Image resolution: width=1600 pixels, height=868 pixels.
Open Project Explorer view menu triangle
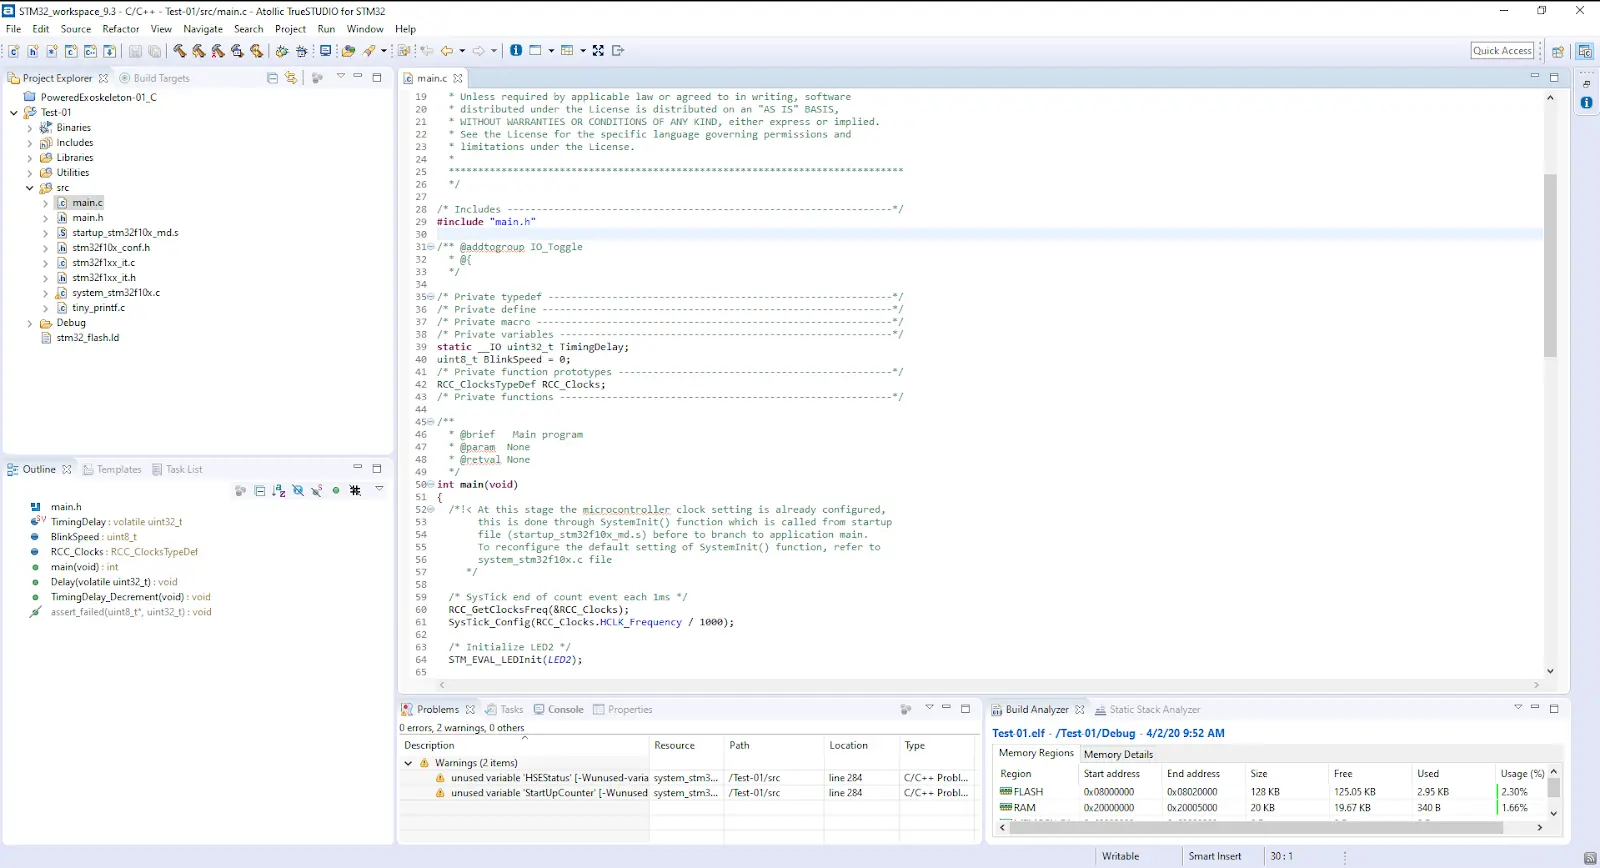click(340, 76)
